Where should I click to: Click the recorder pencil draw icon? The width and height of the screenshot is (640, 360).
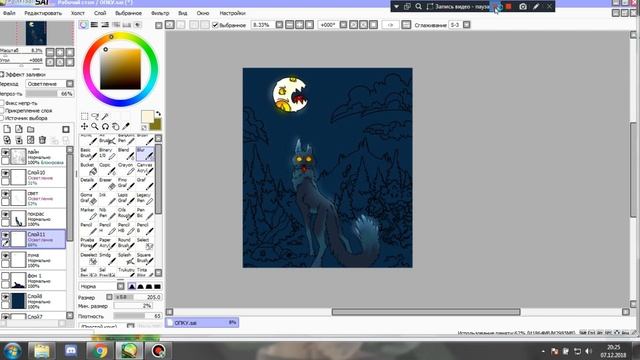pyautogui.click(x=536, y=7)
